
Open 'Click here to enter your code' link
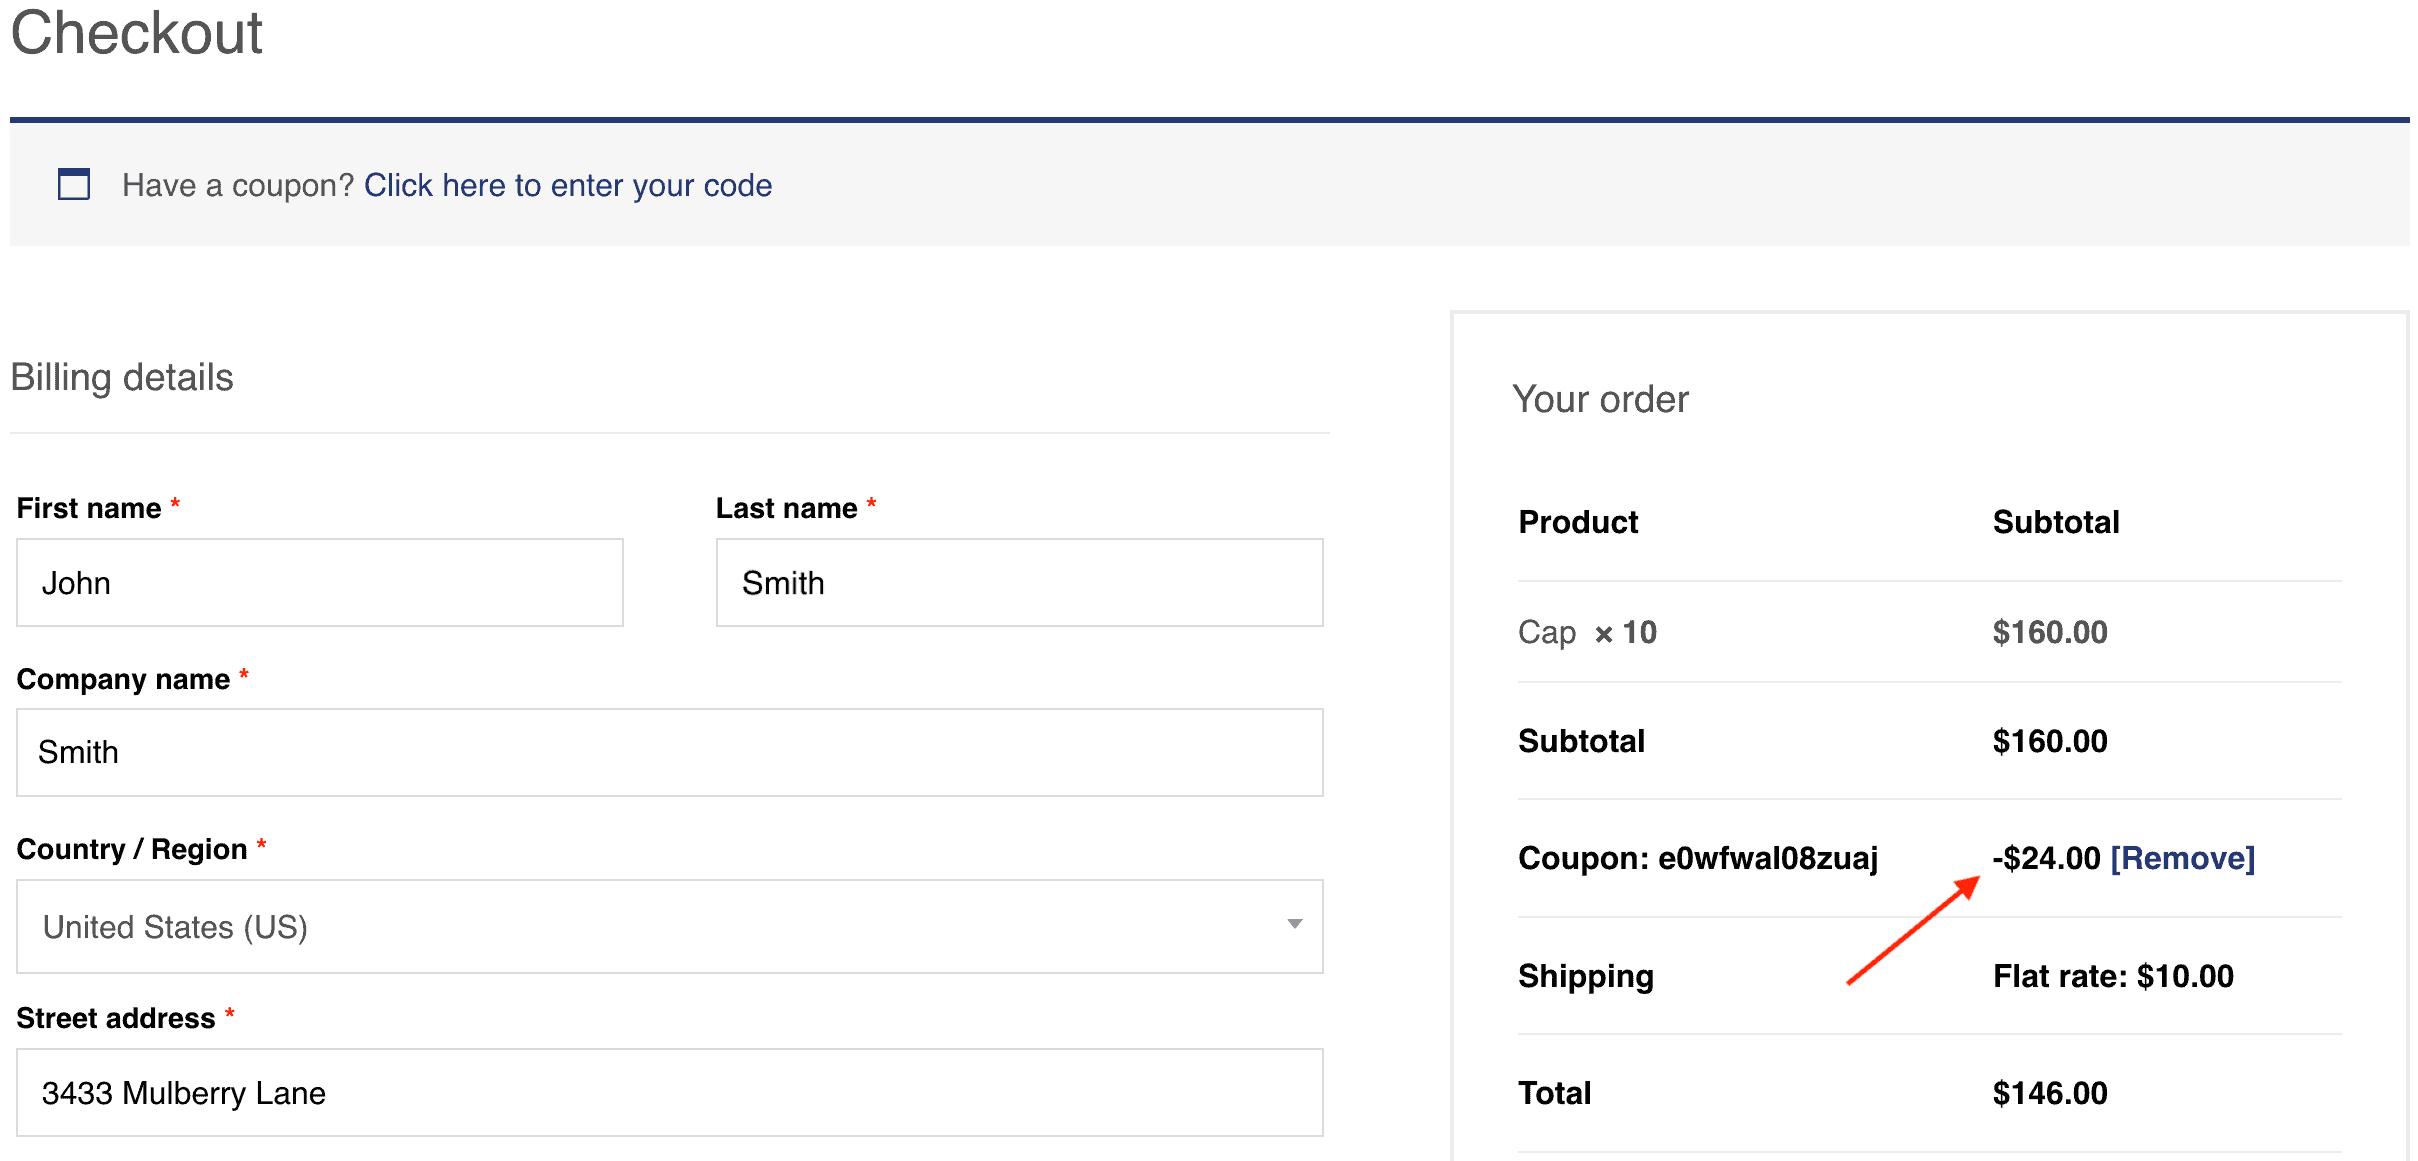[568, 185]
